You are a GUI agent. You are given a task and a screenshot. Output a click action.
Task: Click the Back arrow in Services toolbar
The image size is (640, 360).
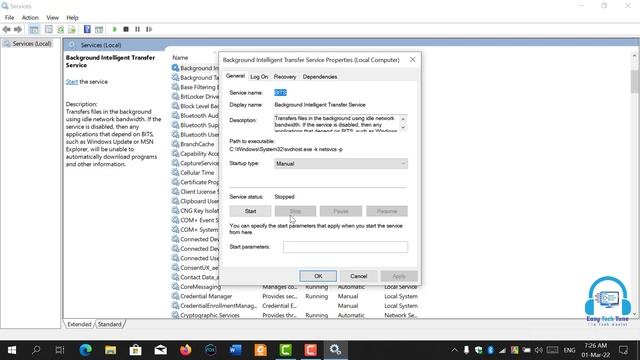(6, 29)
